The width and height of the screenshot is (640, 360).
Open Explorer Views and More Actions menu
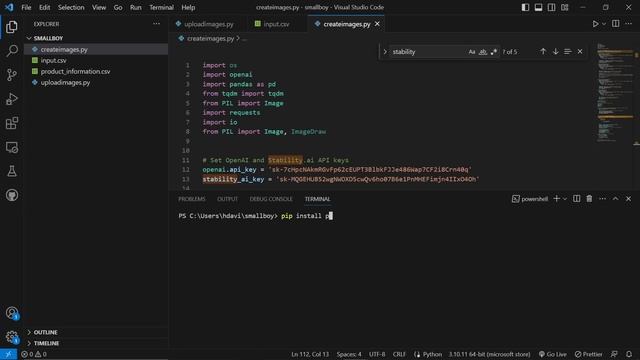[x=156, y=24]
